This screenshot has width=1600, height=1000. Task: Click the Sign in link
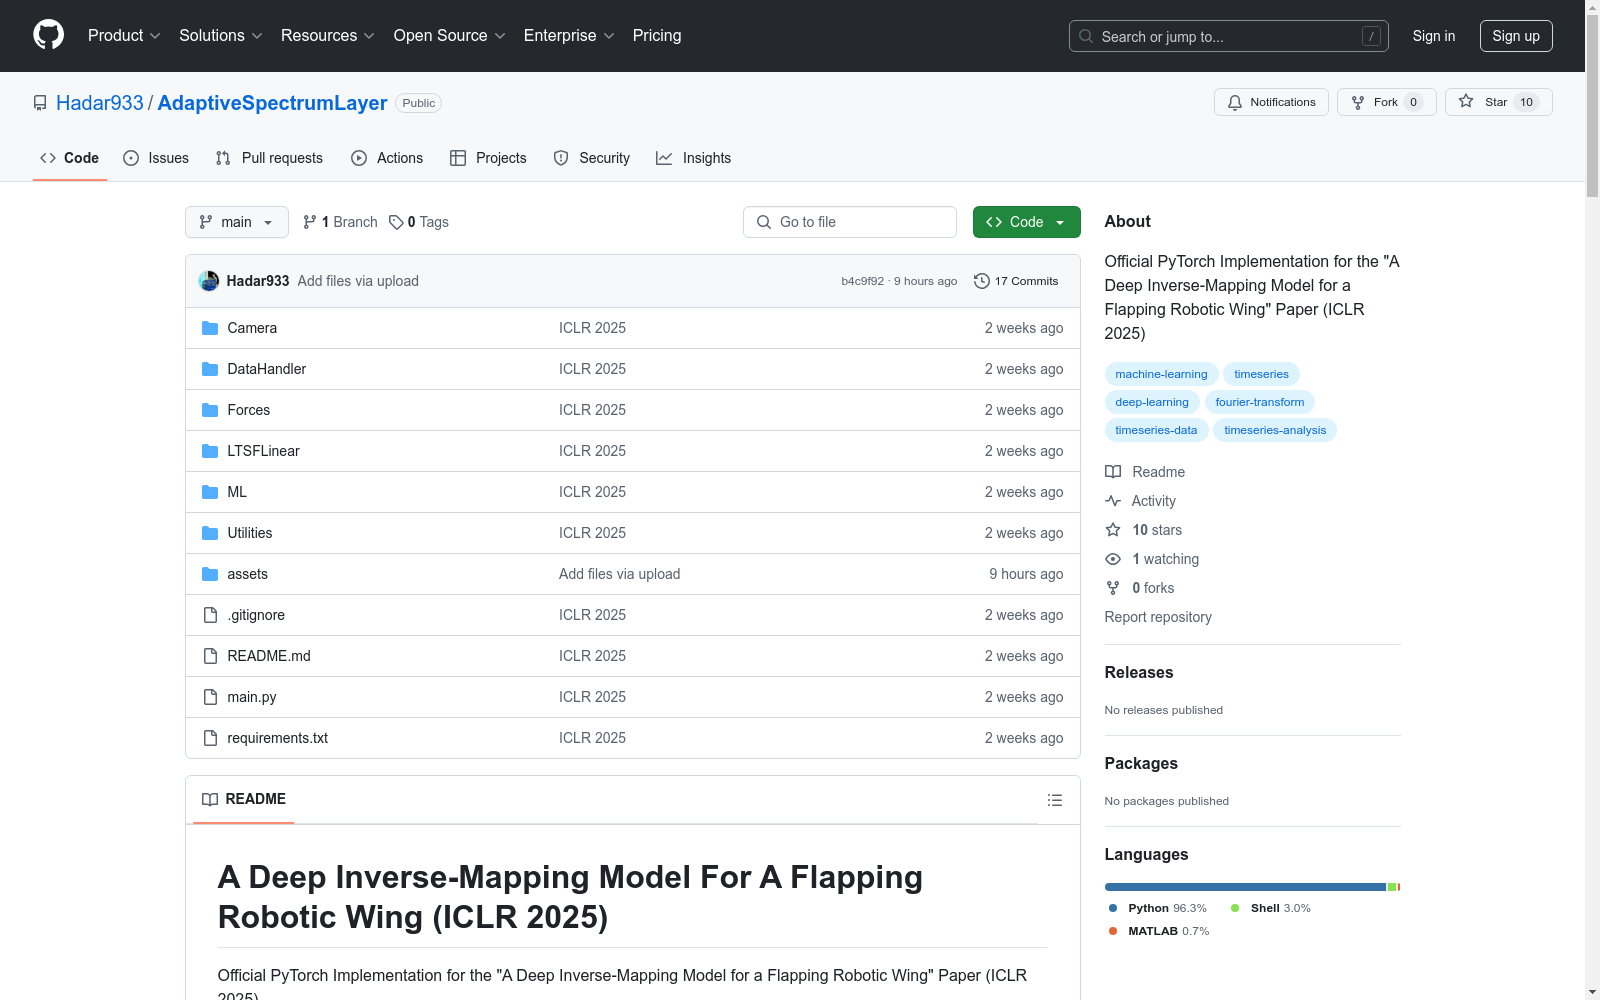[x=1434, y=36]
